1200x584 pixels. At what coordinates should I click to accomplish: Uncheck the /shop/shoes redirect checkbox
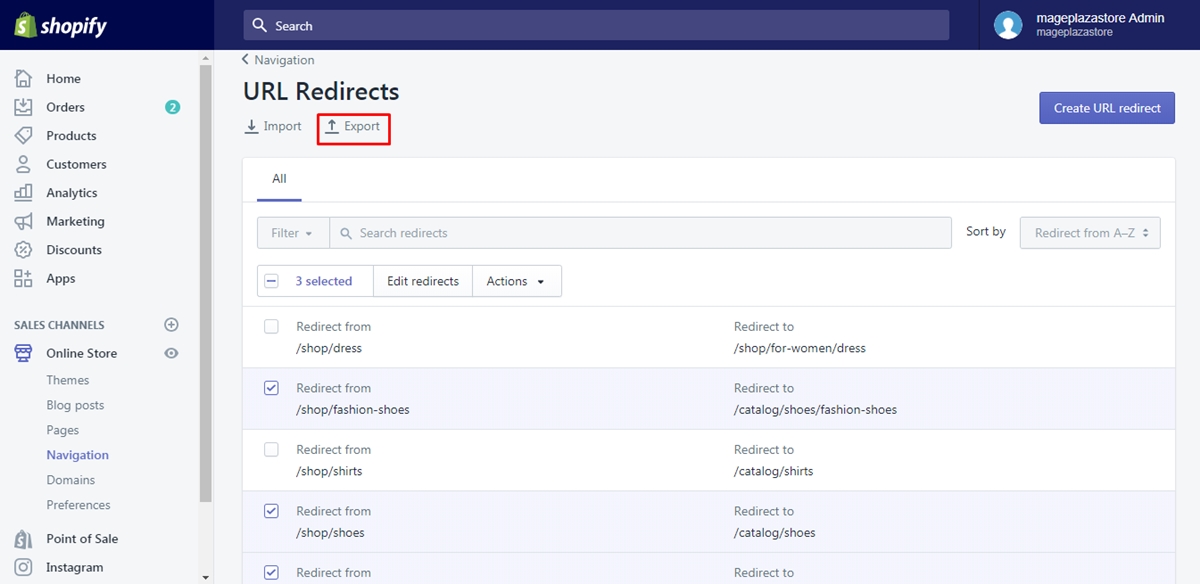point(271,511)
